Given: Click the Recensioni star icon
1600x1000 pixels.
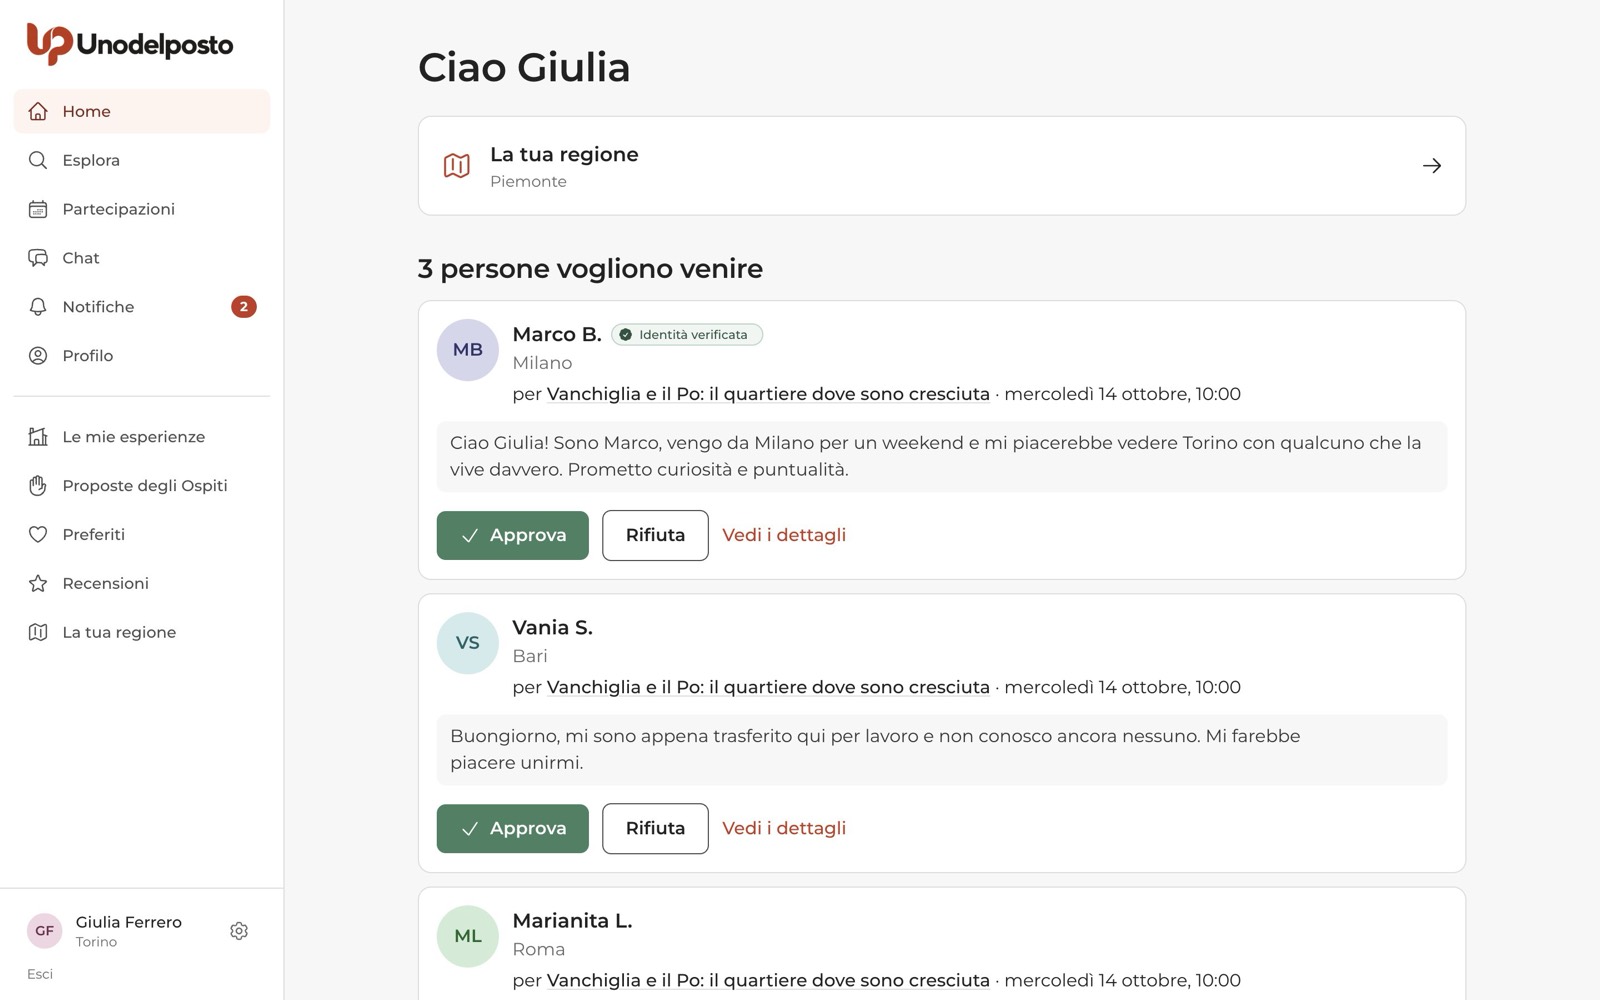Looking at the screenshot, I should click(x=38, y=584).
